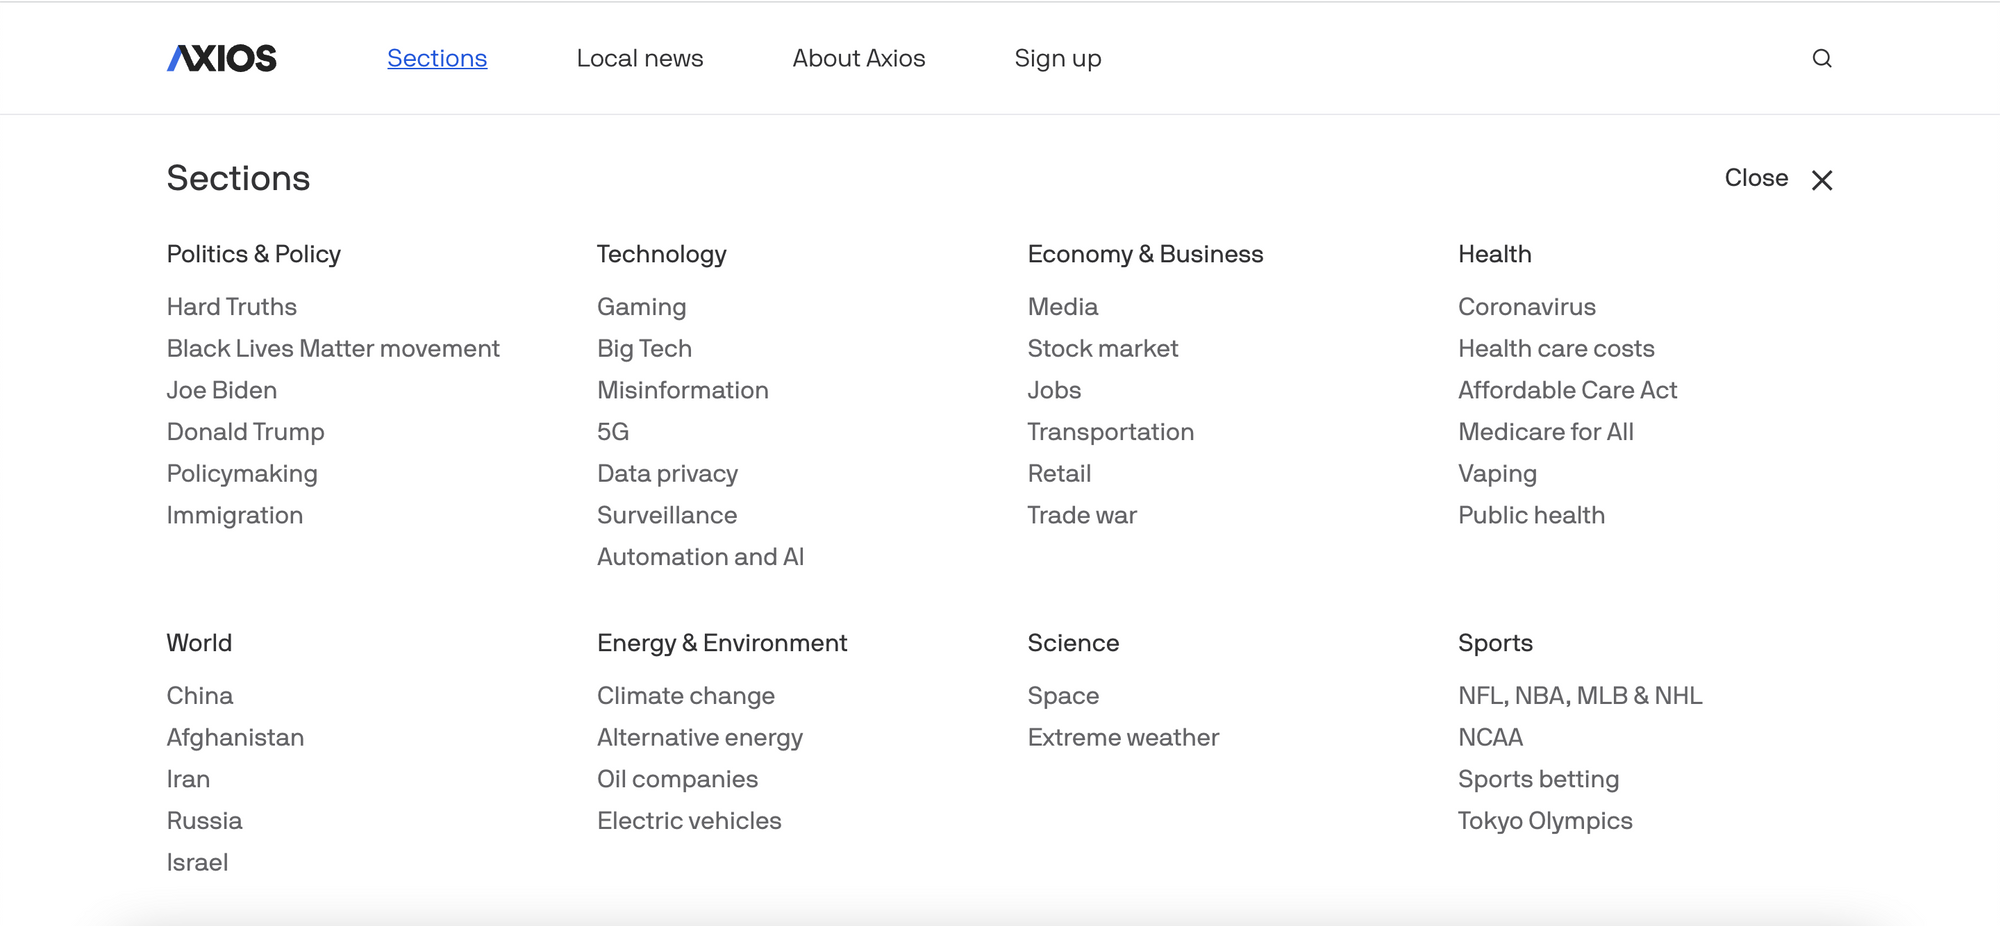Select the Joe Biden topic

tap(222, 391)
